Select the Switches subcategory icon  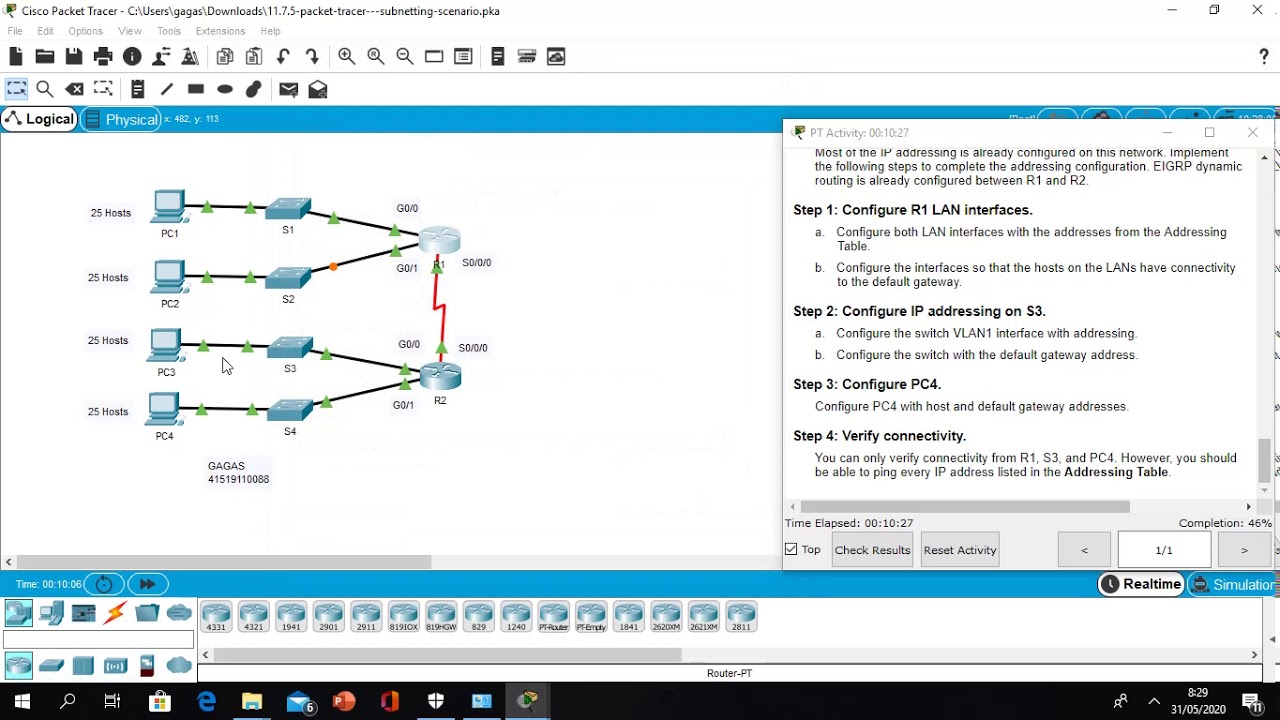tap(51, 665)
